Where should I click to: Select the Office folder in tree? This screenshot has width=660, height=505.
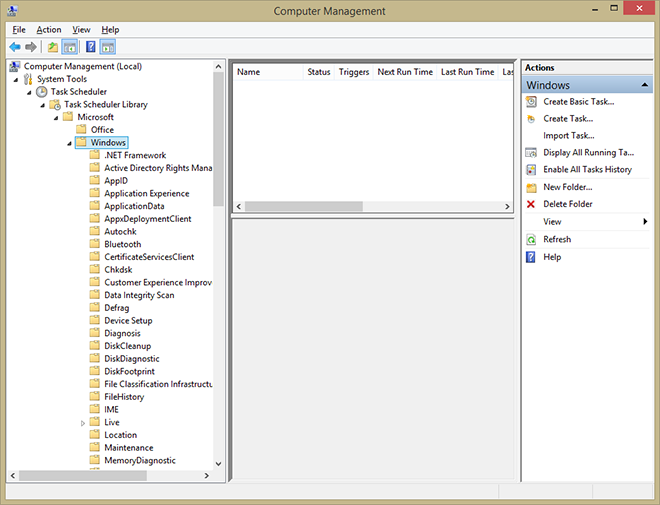click(102, 130)
